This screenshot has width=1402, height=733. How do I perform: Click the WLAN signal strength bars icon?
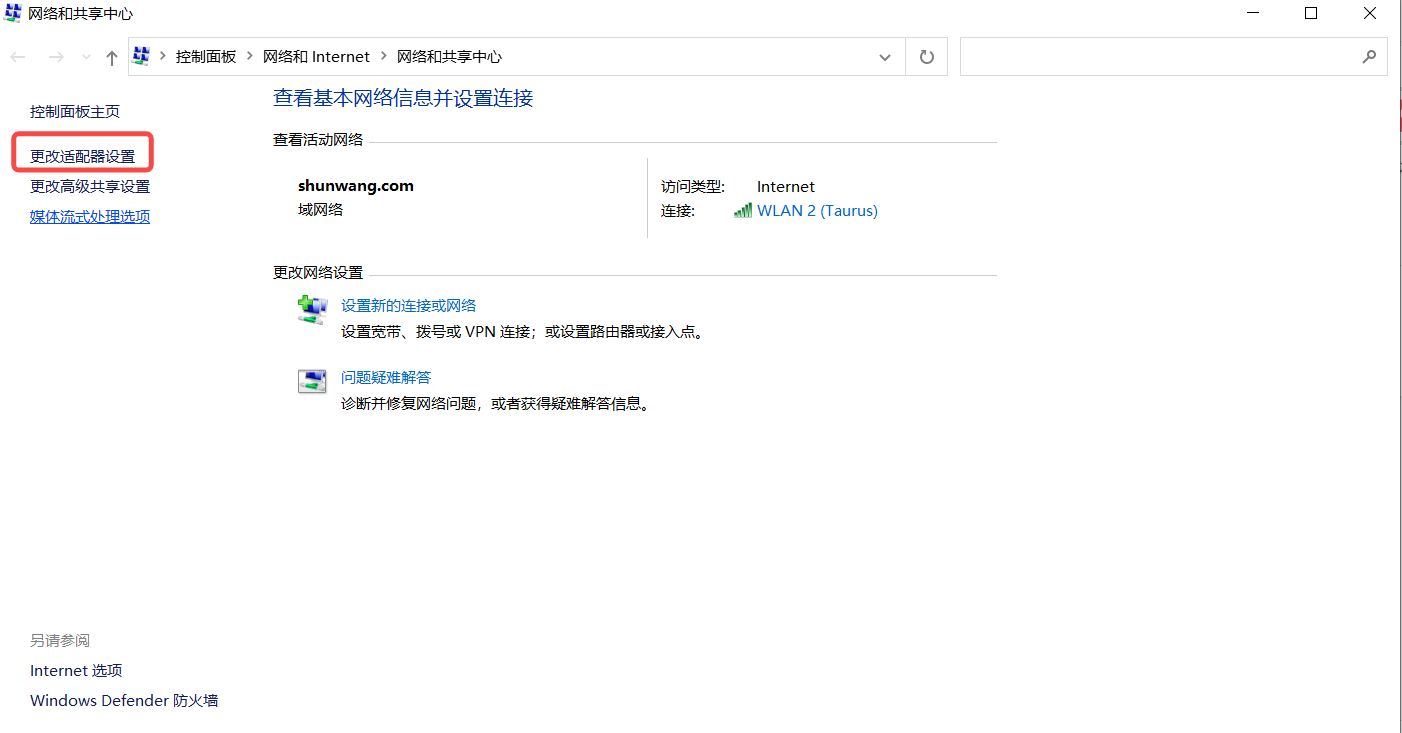(743, 211)
